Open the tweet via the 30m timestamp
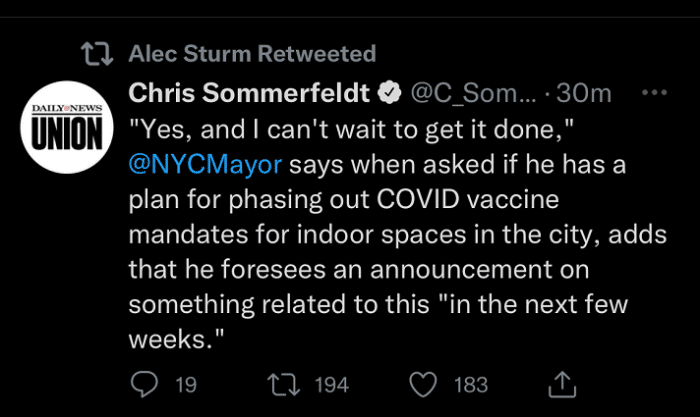 [x=584, y=93]
